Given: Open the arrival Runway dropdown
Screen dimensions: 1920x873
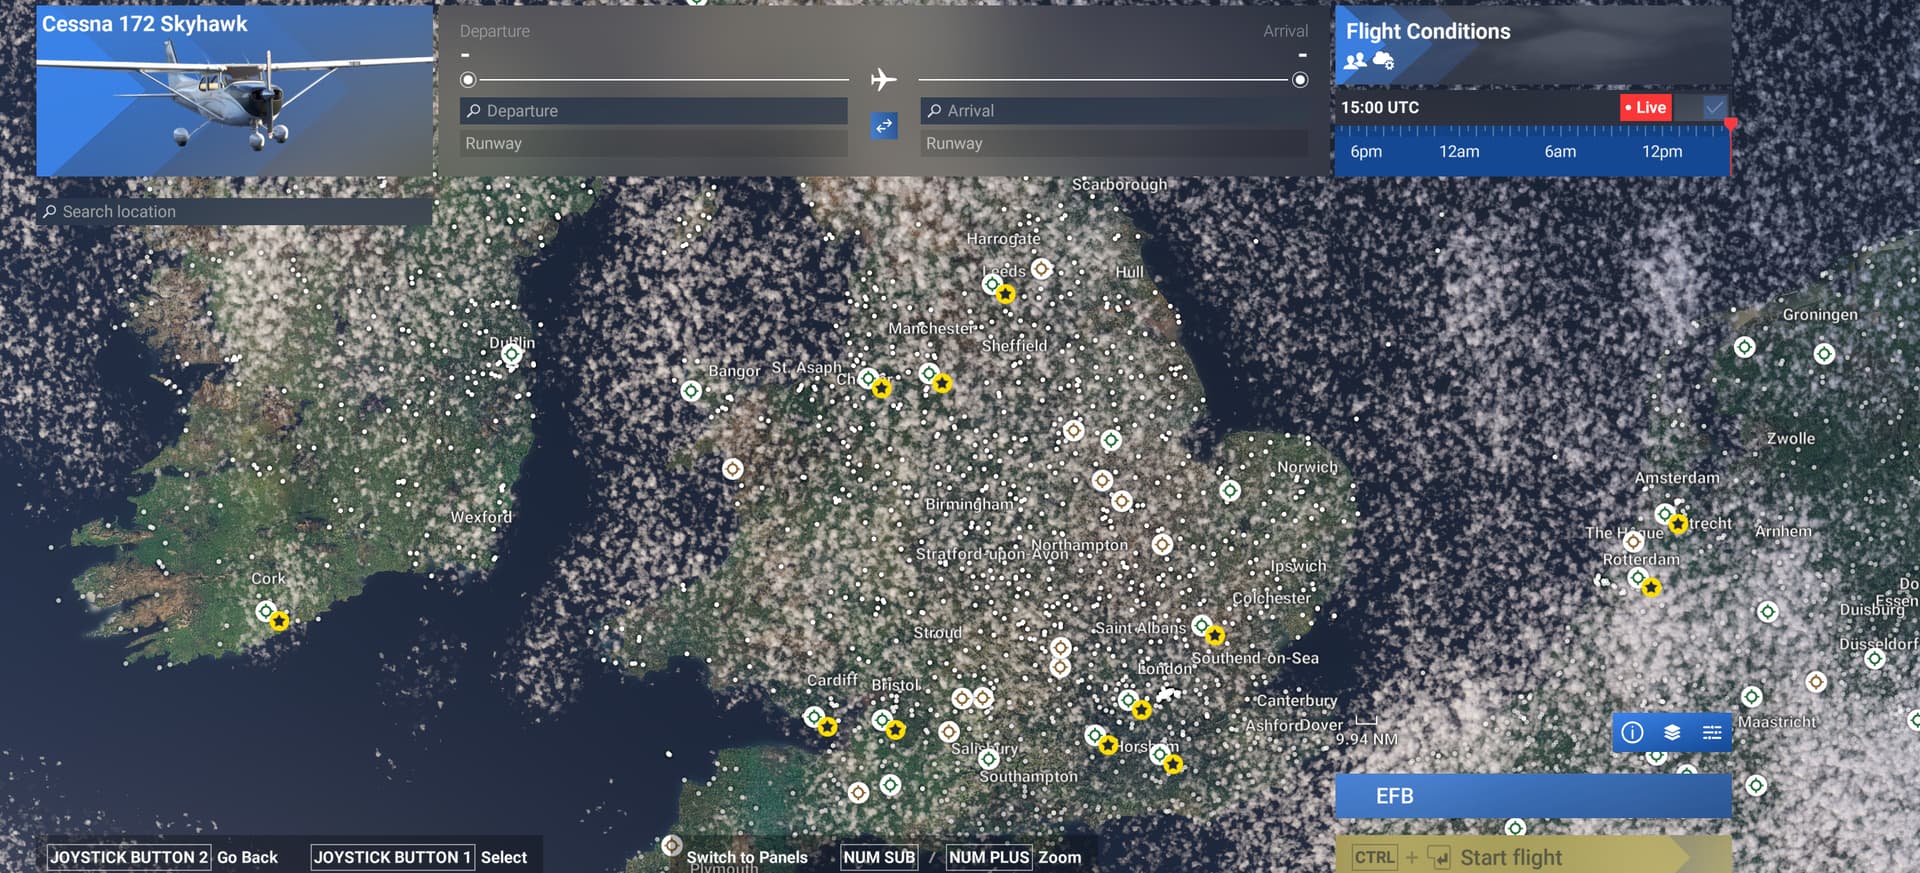Looking at the screenshot, I should coord(1114,144).
